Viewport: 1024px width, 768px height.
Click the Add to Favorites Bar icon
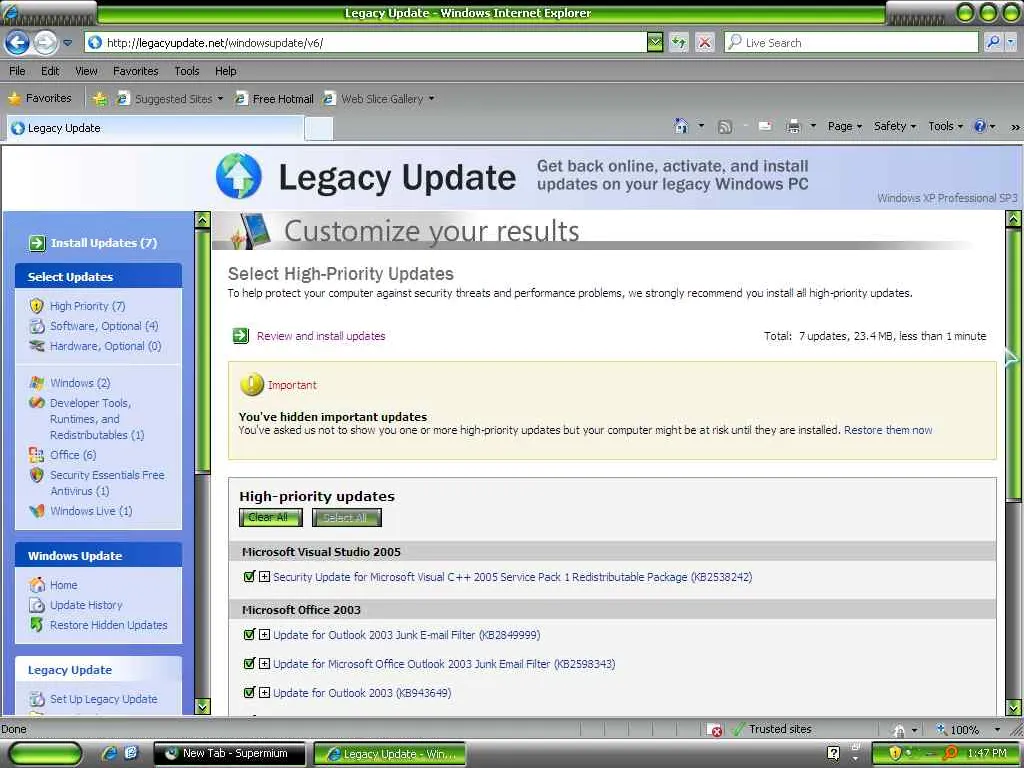(x=100, y=99)
